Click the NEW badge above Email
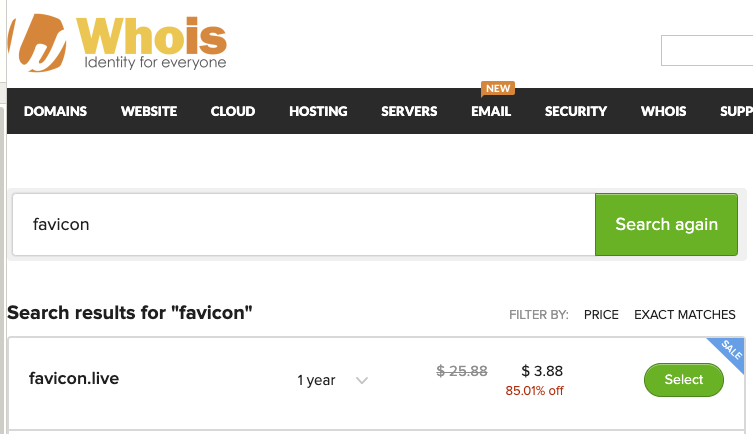Viewport: 753px width, 434px height. pyautogui.click(x=496, y=88)
